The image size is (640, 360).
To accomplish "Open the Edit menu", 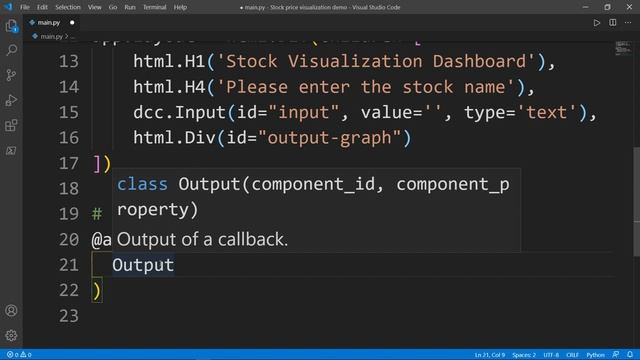I will point(42,7).
